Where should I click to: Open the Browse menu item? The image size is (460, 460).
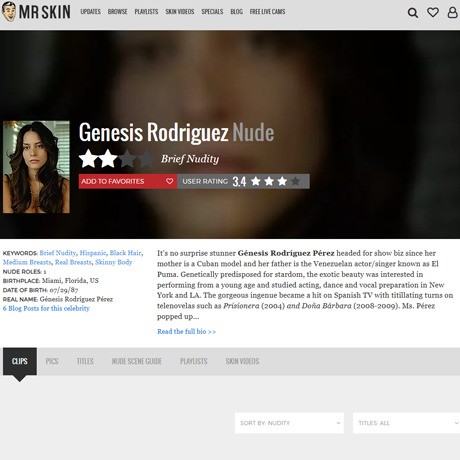[x=117, y=12]
